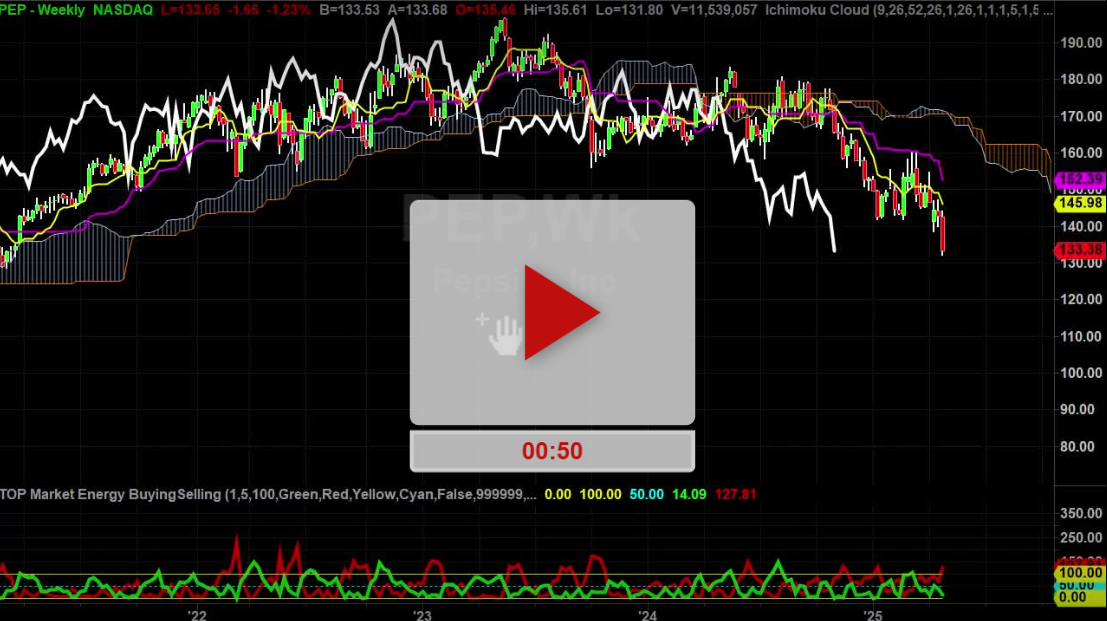Click the red 127.81 indicator value

pos(736,494)
